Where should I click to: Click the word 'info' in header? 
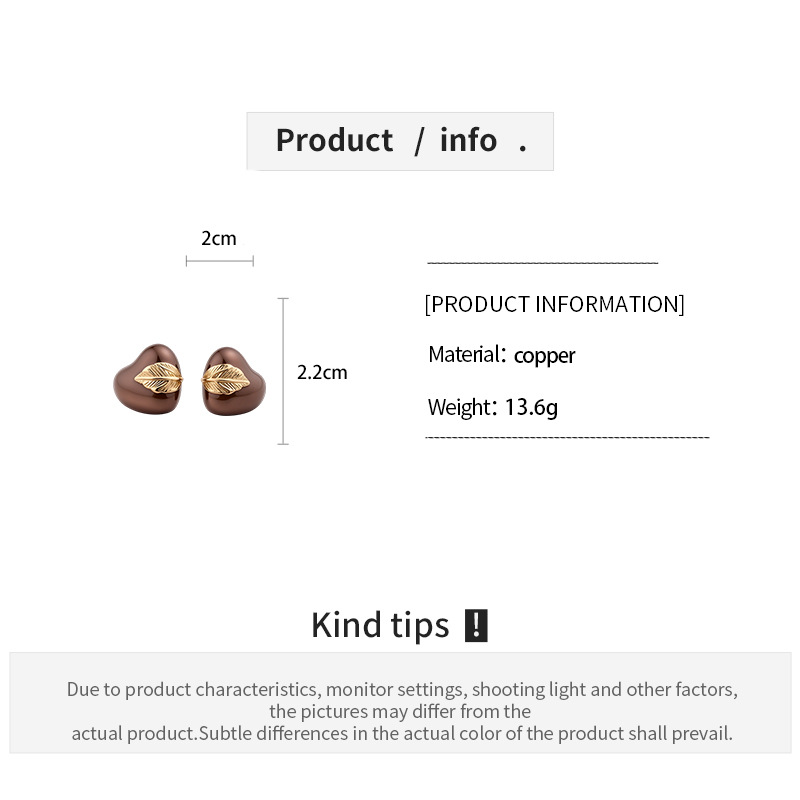tap(468, 140)
